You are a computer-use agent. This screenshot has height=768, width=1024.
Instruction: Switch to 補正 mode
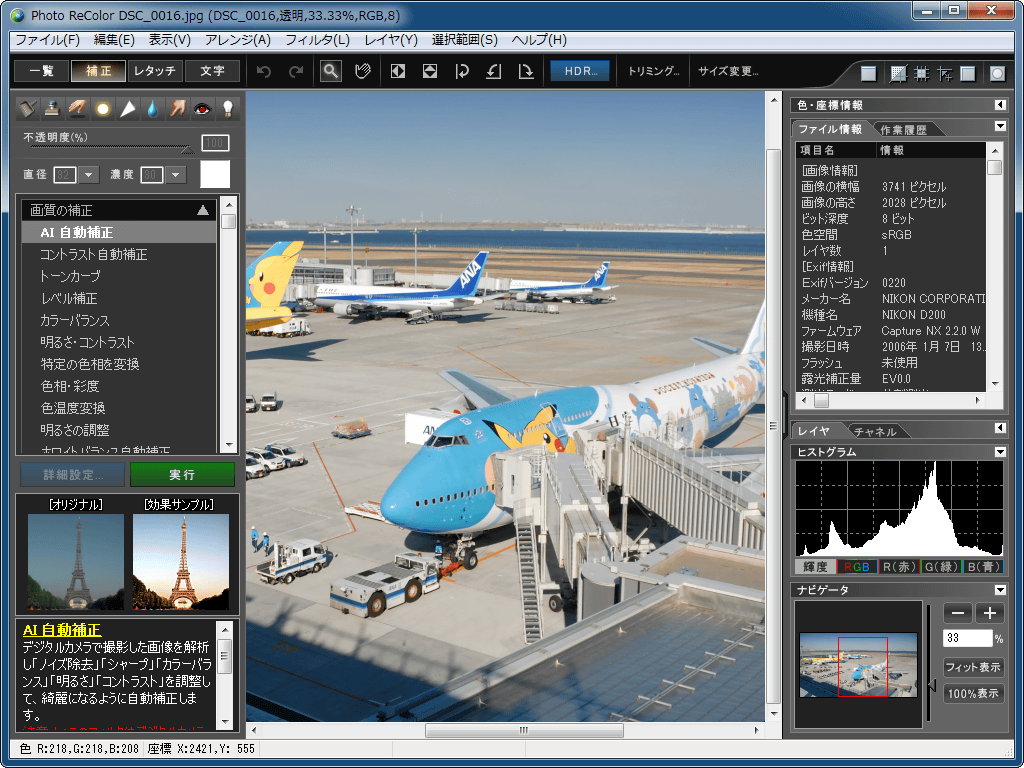point(99,71)
